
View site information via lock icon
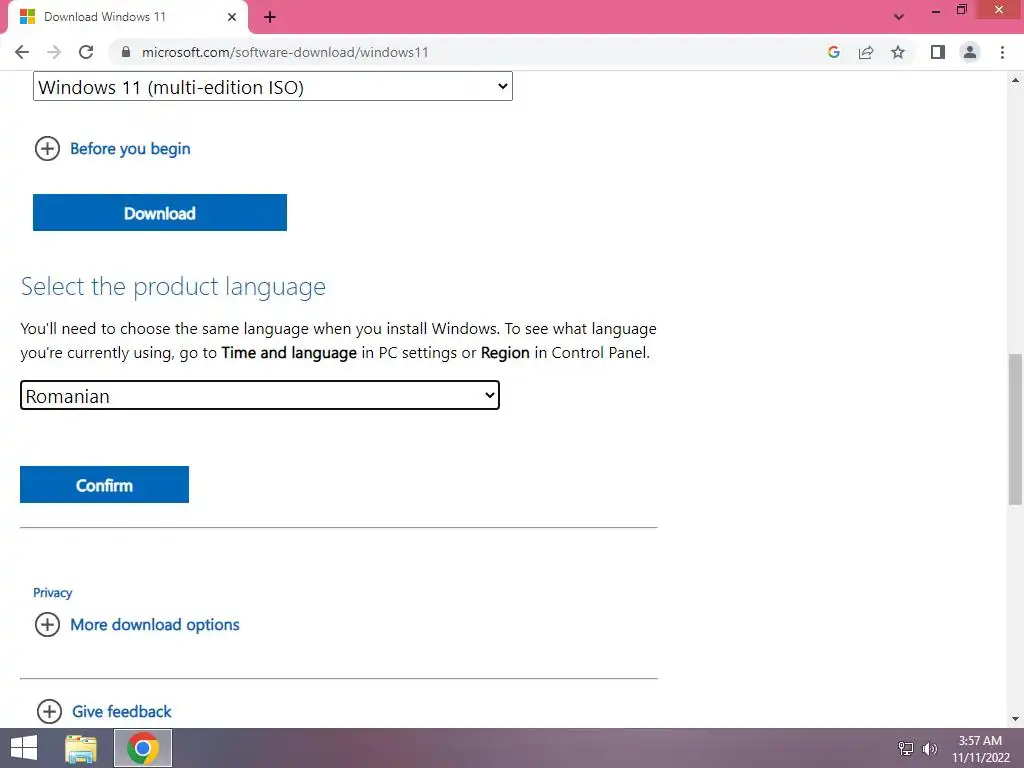126,52
